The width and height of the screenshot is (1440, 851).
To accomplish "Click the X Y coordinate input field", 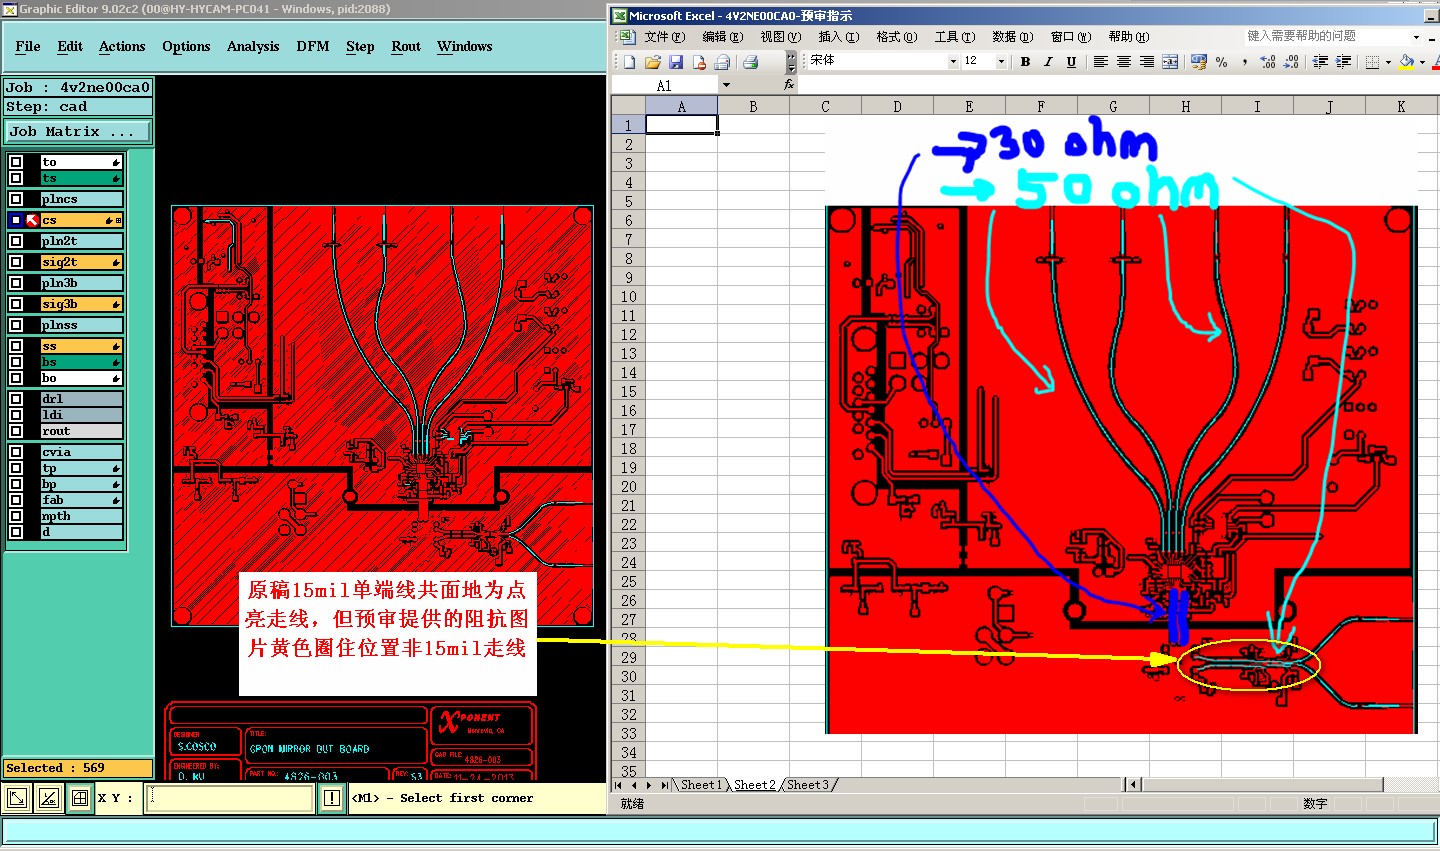I will pos(229,798).
